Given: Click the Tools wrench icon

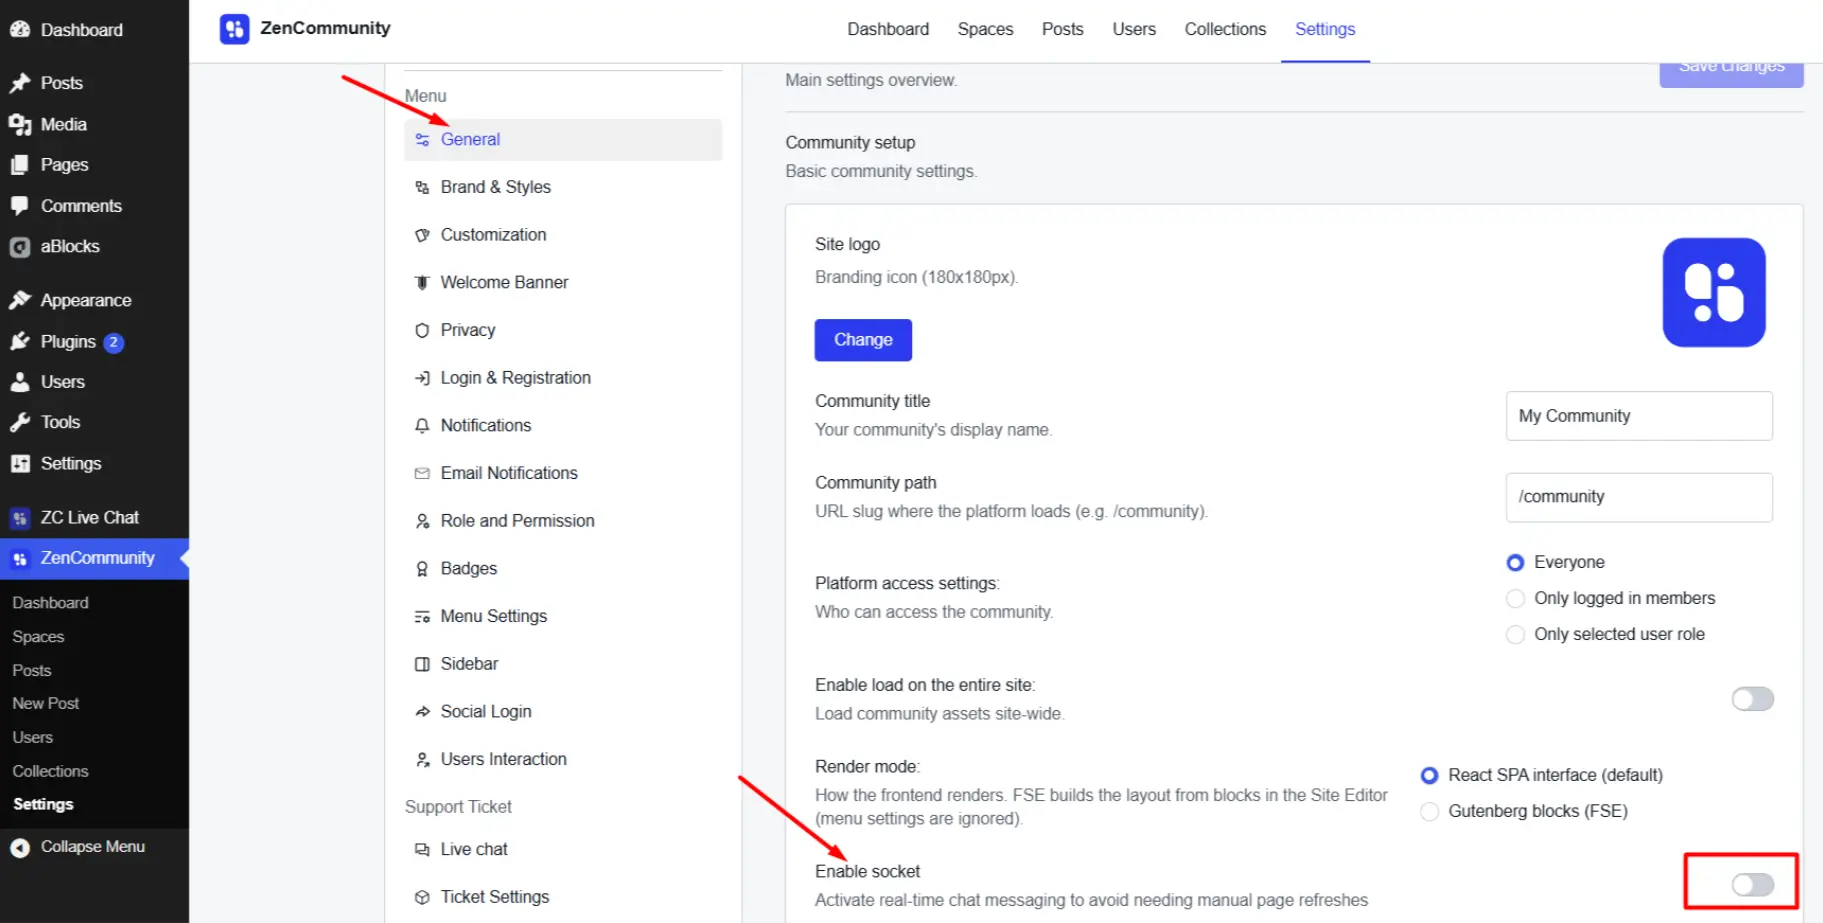Looking at the screenshot, I should click(20, 422).
